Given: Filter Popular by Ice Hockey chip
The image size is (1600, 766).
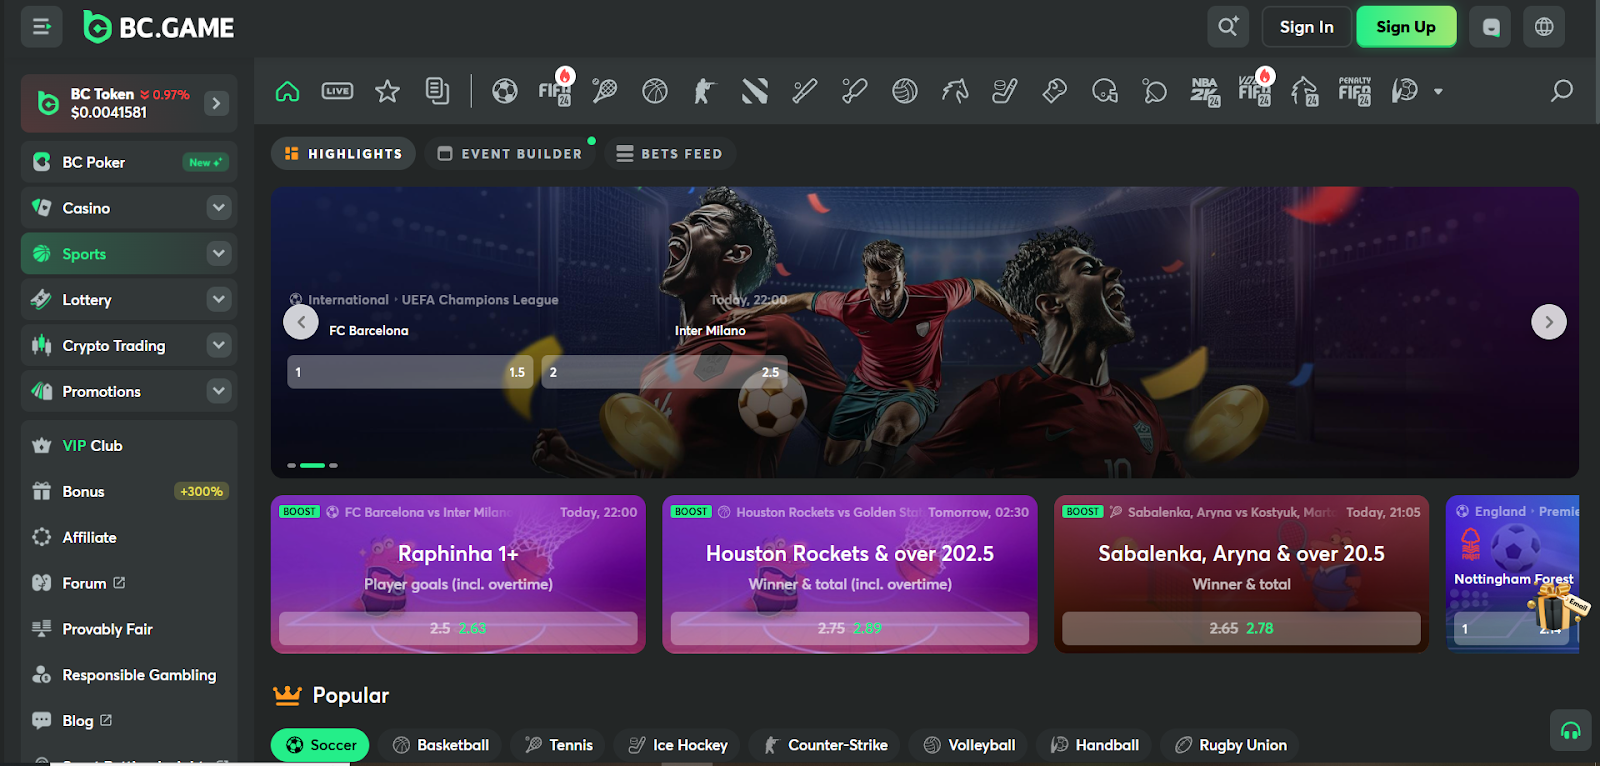Looking at the screenshot, I should tap(677, 745).
